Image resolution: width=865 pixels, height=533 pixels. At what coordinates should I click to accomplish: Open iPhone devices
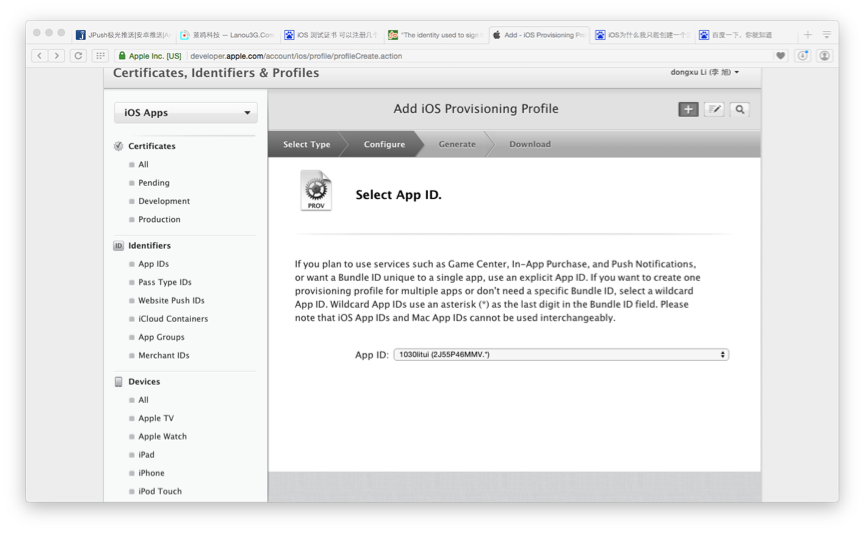pos(151,473)
